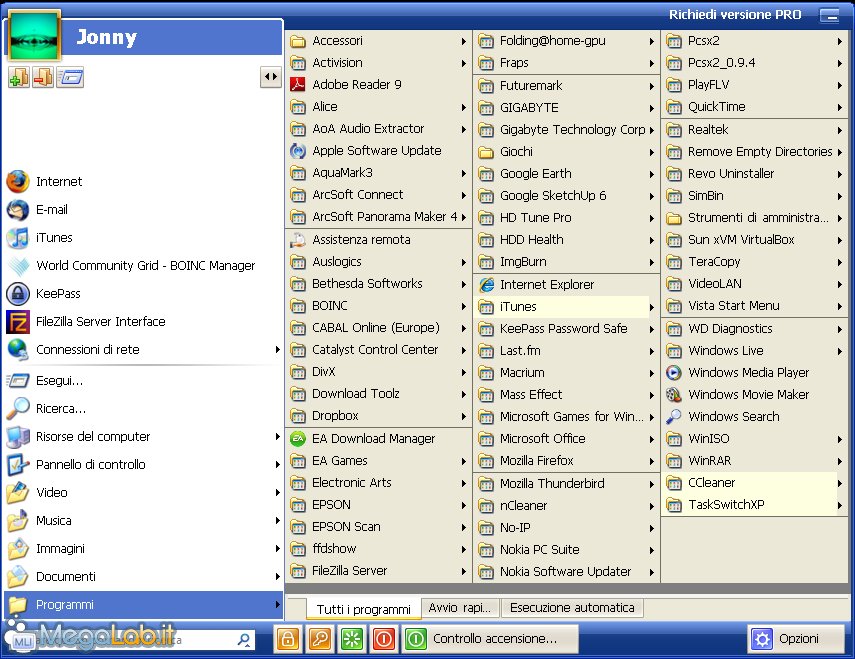Expand the Accessori folder

[378, 41]
